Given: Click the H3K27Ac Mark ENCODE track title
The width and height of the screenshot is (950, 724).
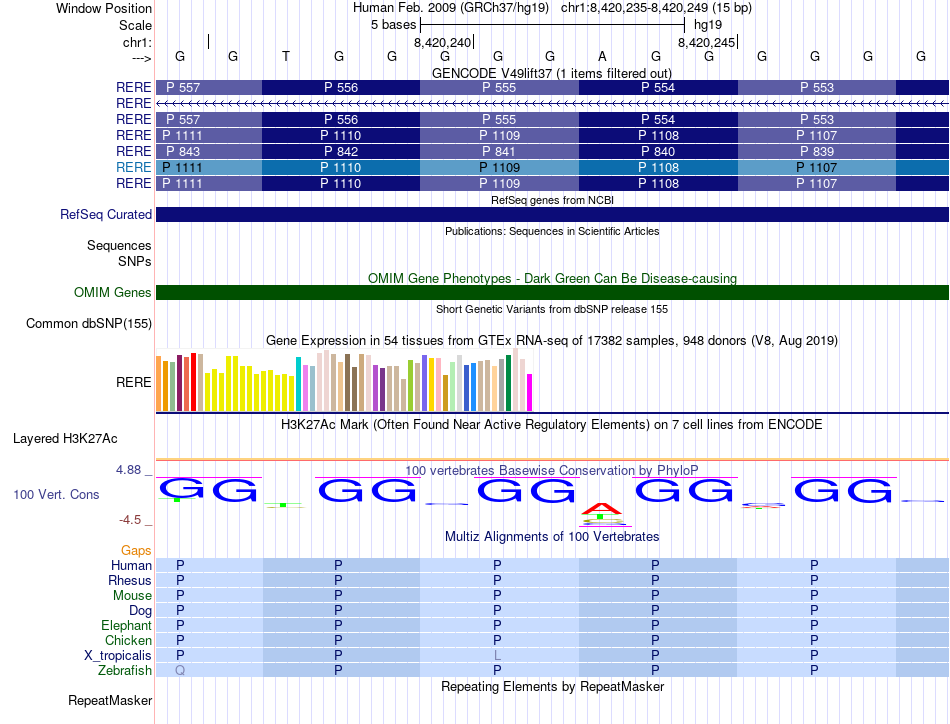Looking at the screenshot, I should point(551,424).
